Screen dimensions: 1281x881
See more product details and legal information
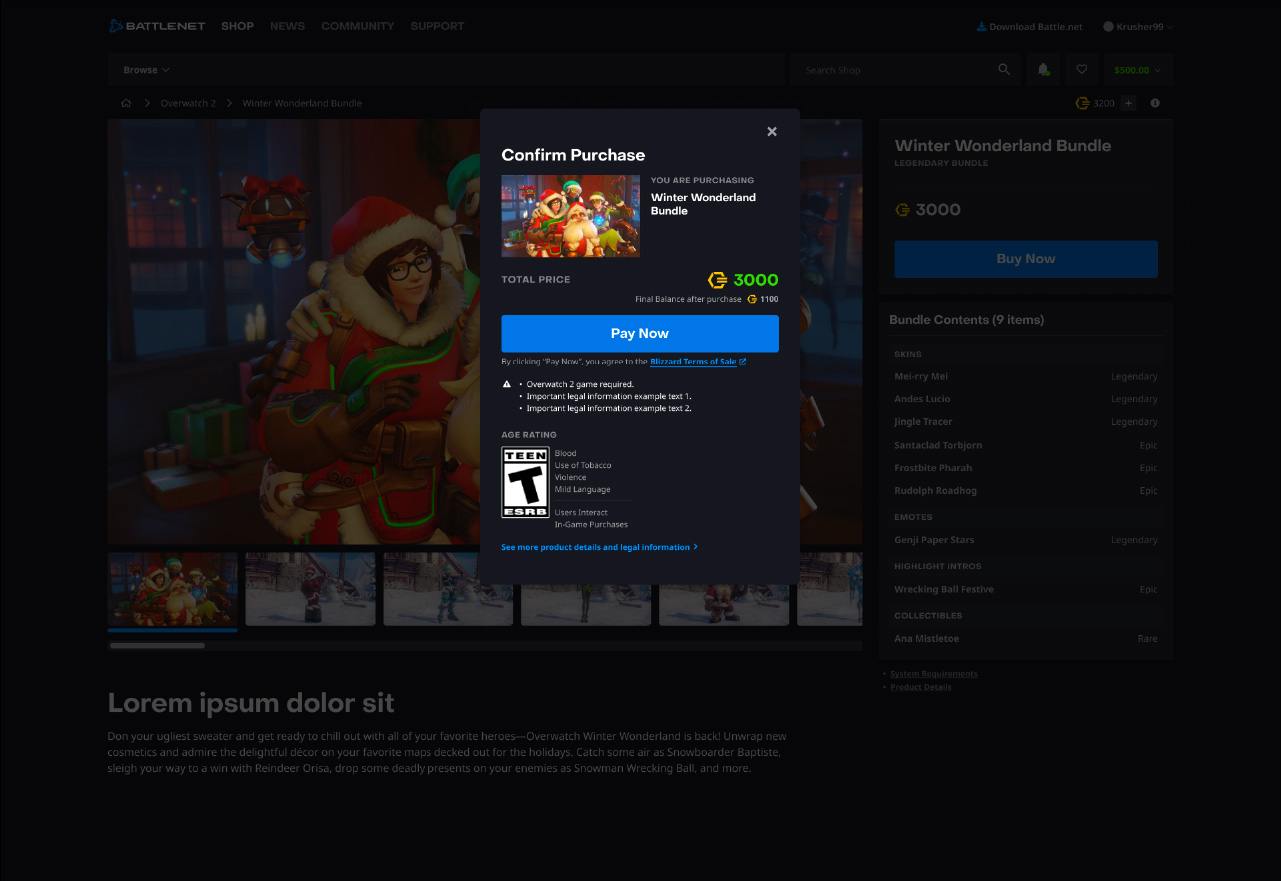599,547
